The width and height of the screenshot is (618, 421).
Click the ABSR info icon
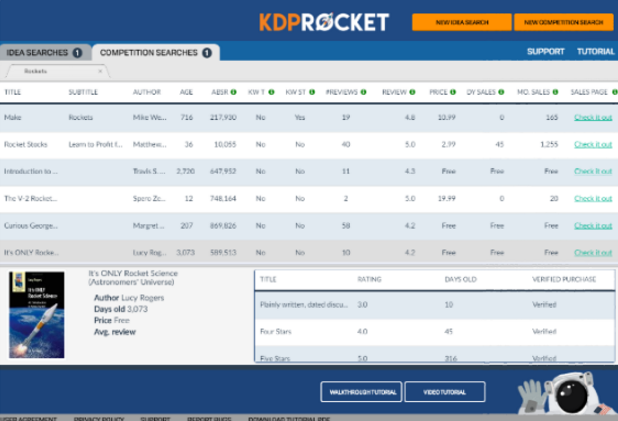click(x=234, y=92)
